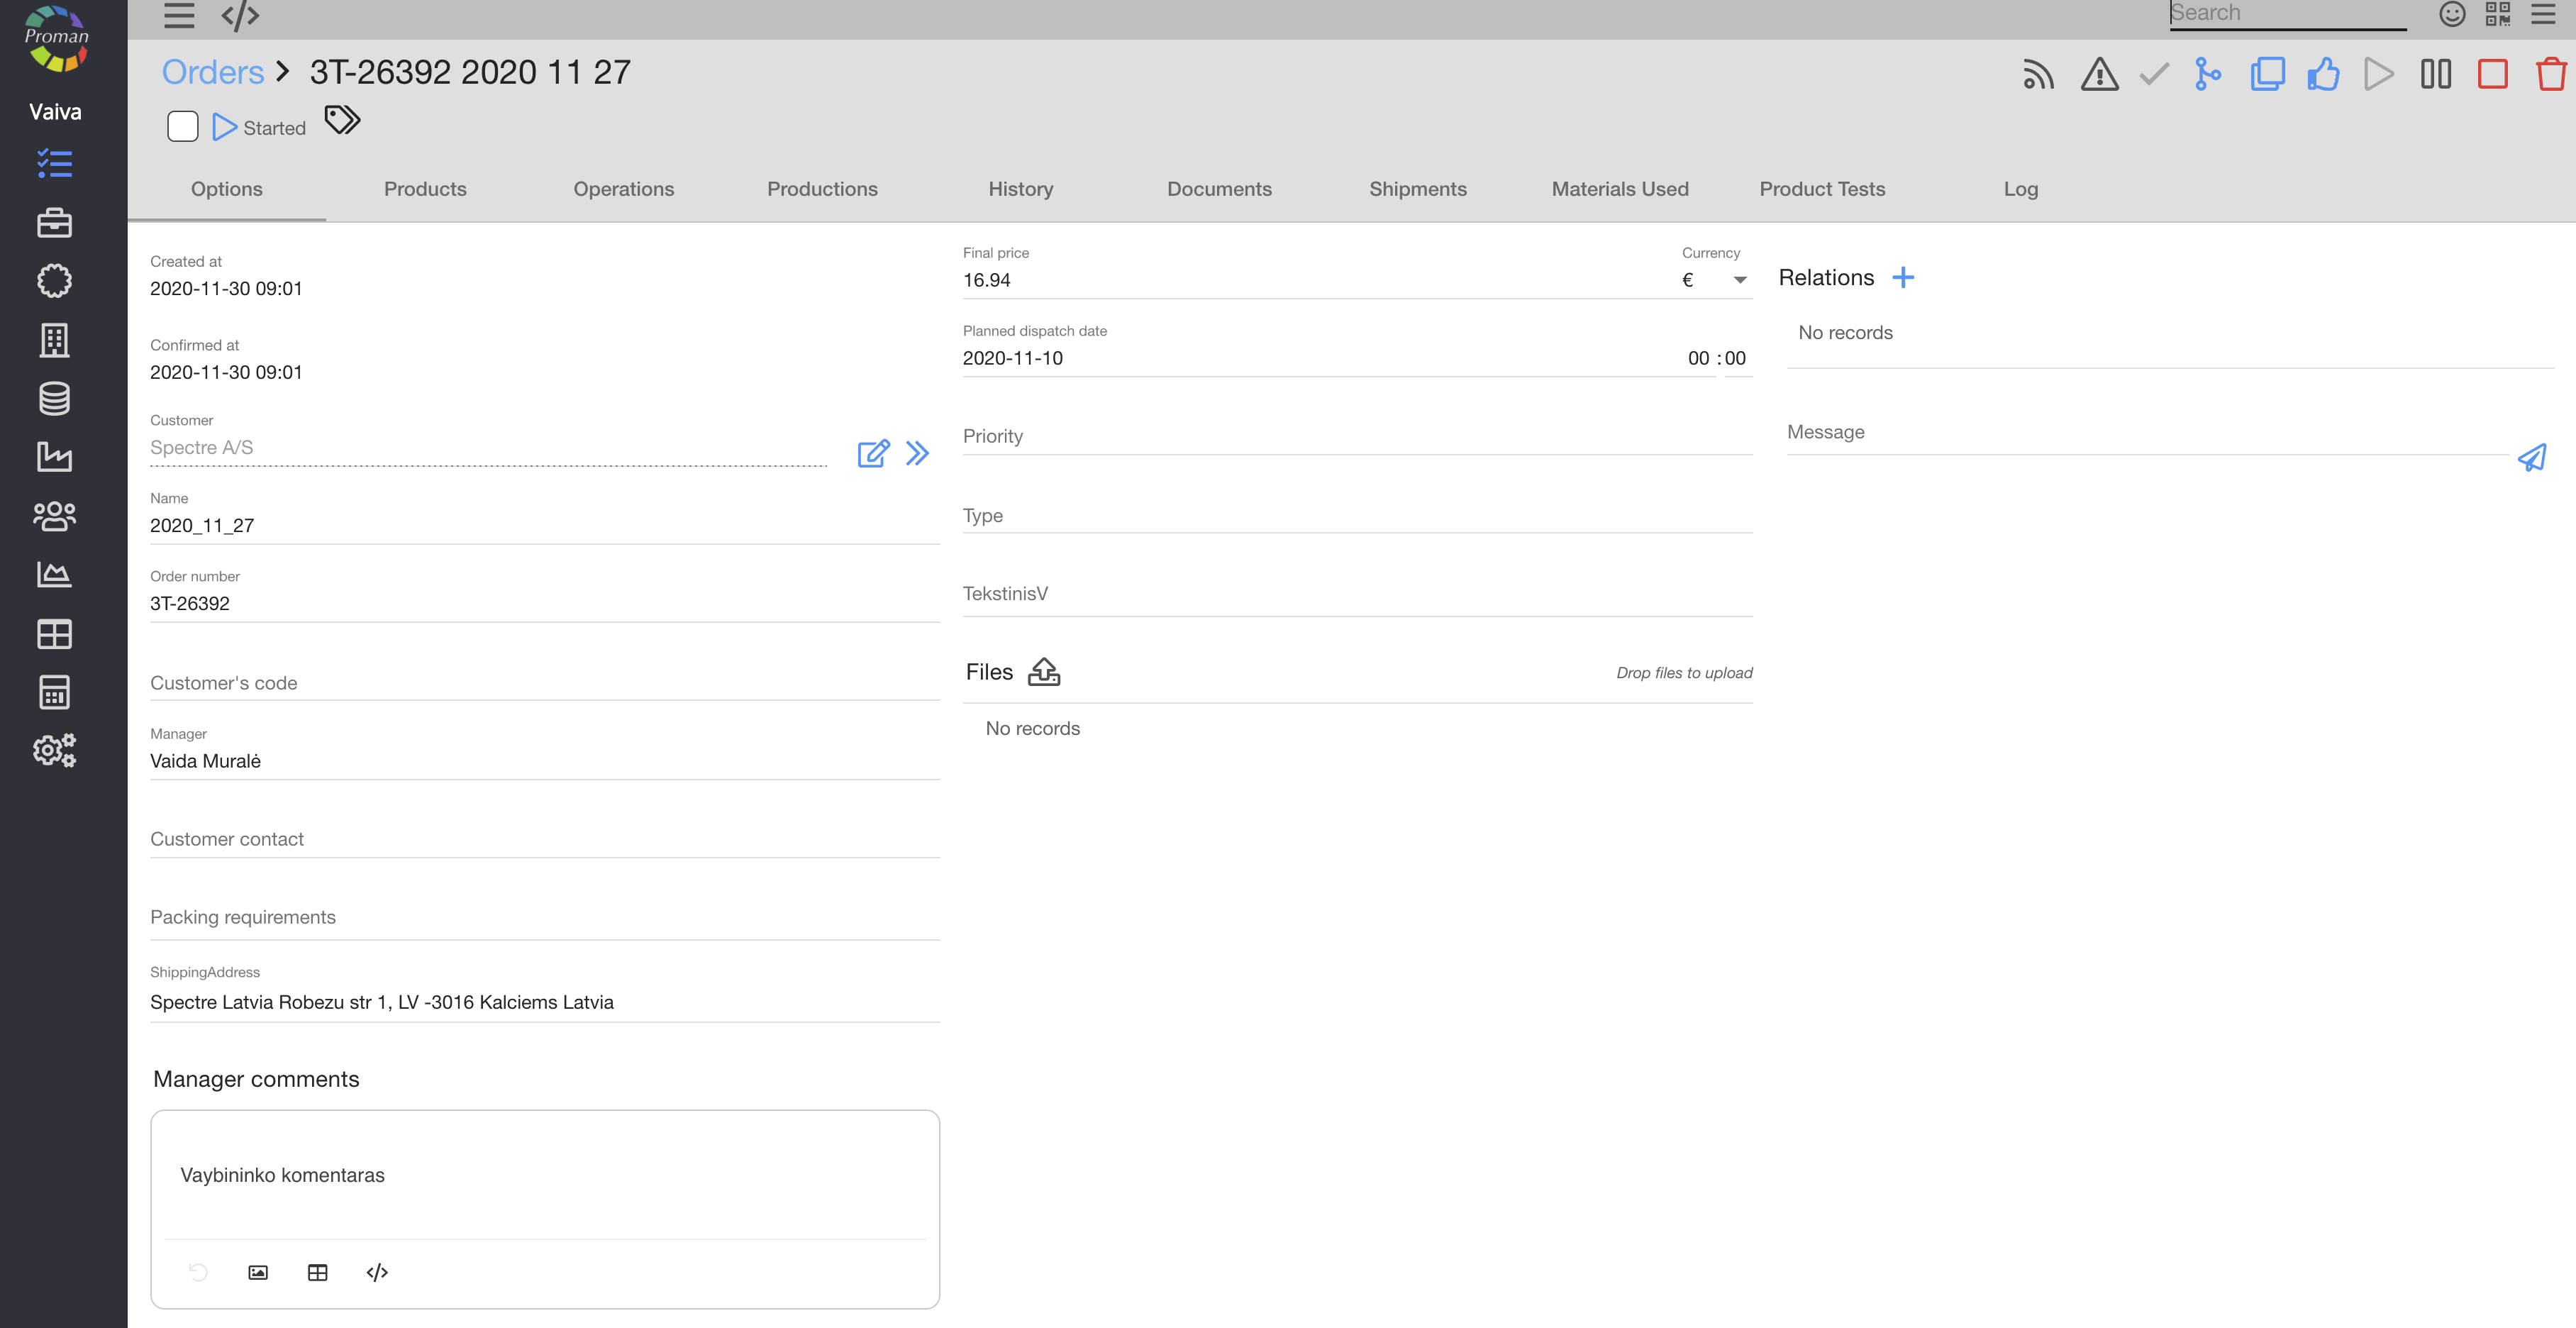This screenshot has height=1328, width=2576.
Task: Expand customer details double chevron
Action: [917, 454]
